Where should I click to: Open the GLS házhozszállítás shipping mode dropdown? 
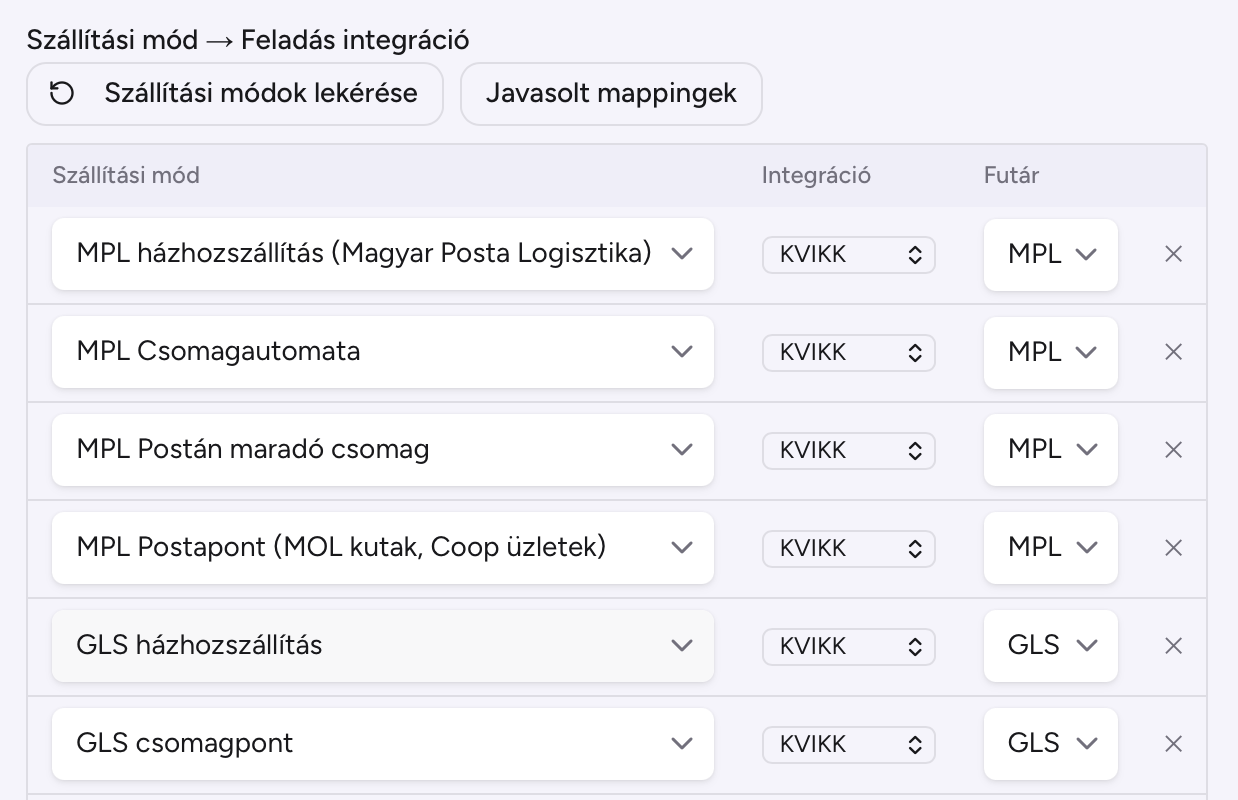pos(383,646)
